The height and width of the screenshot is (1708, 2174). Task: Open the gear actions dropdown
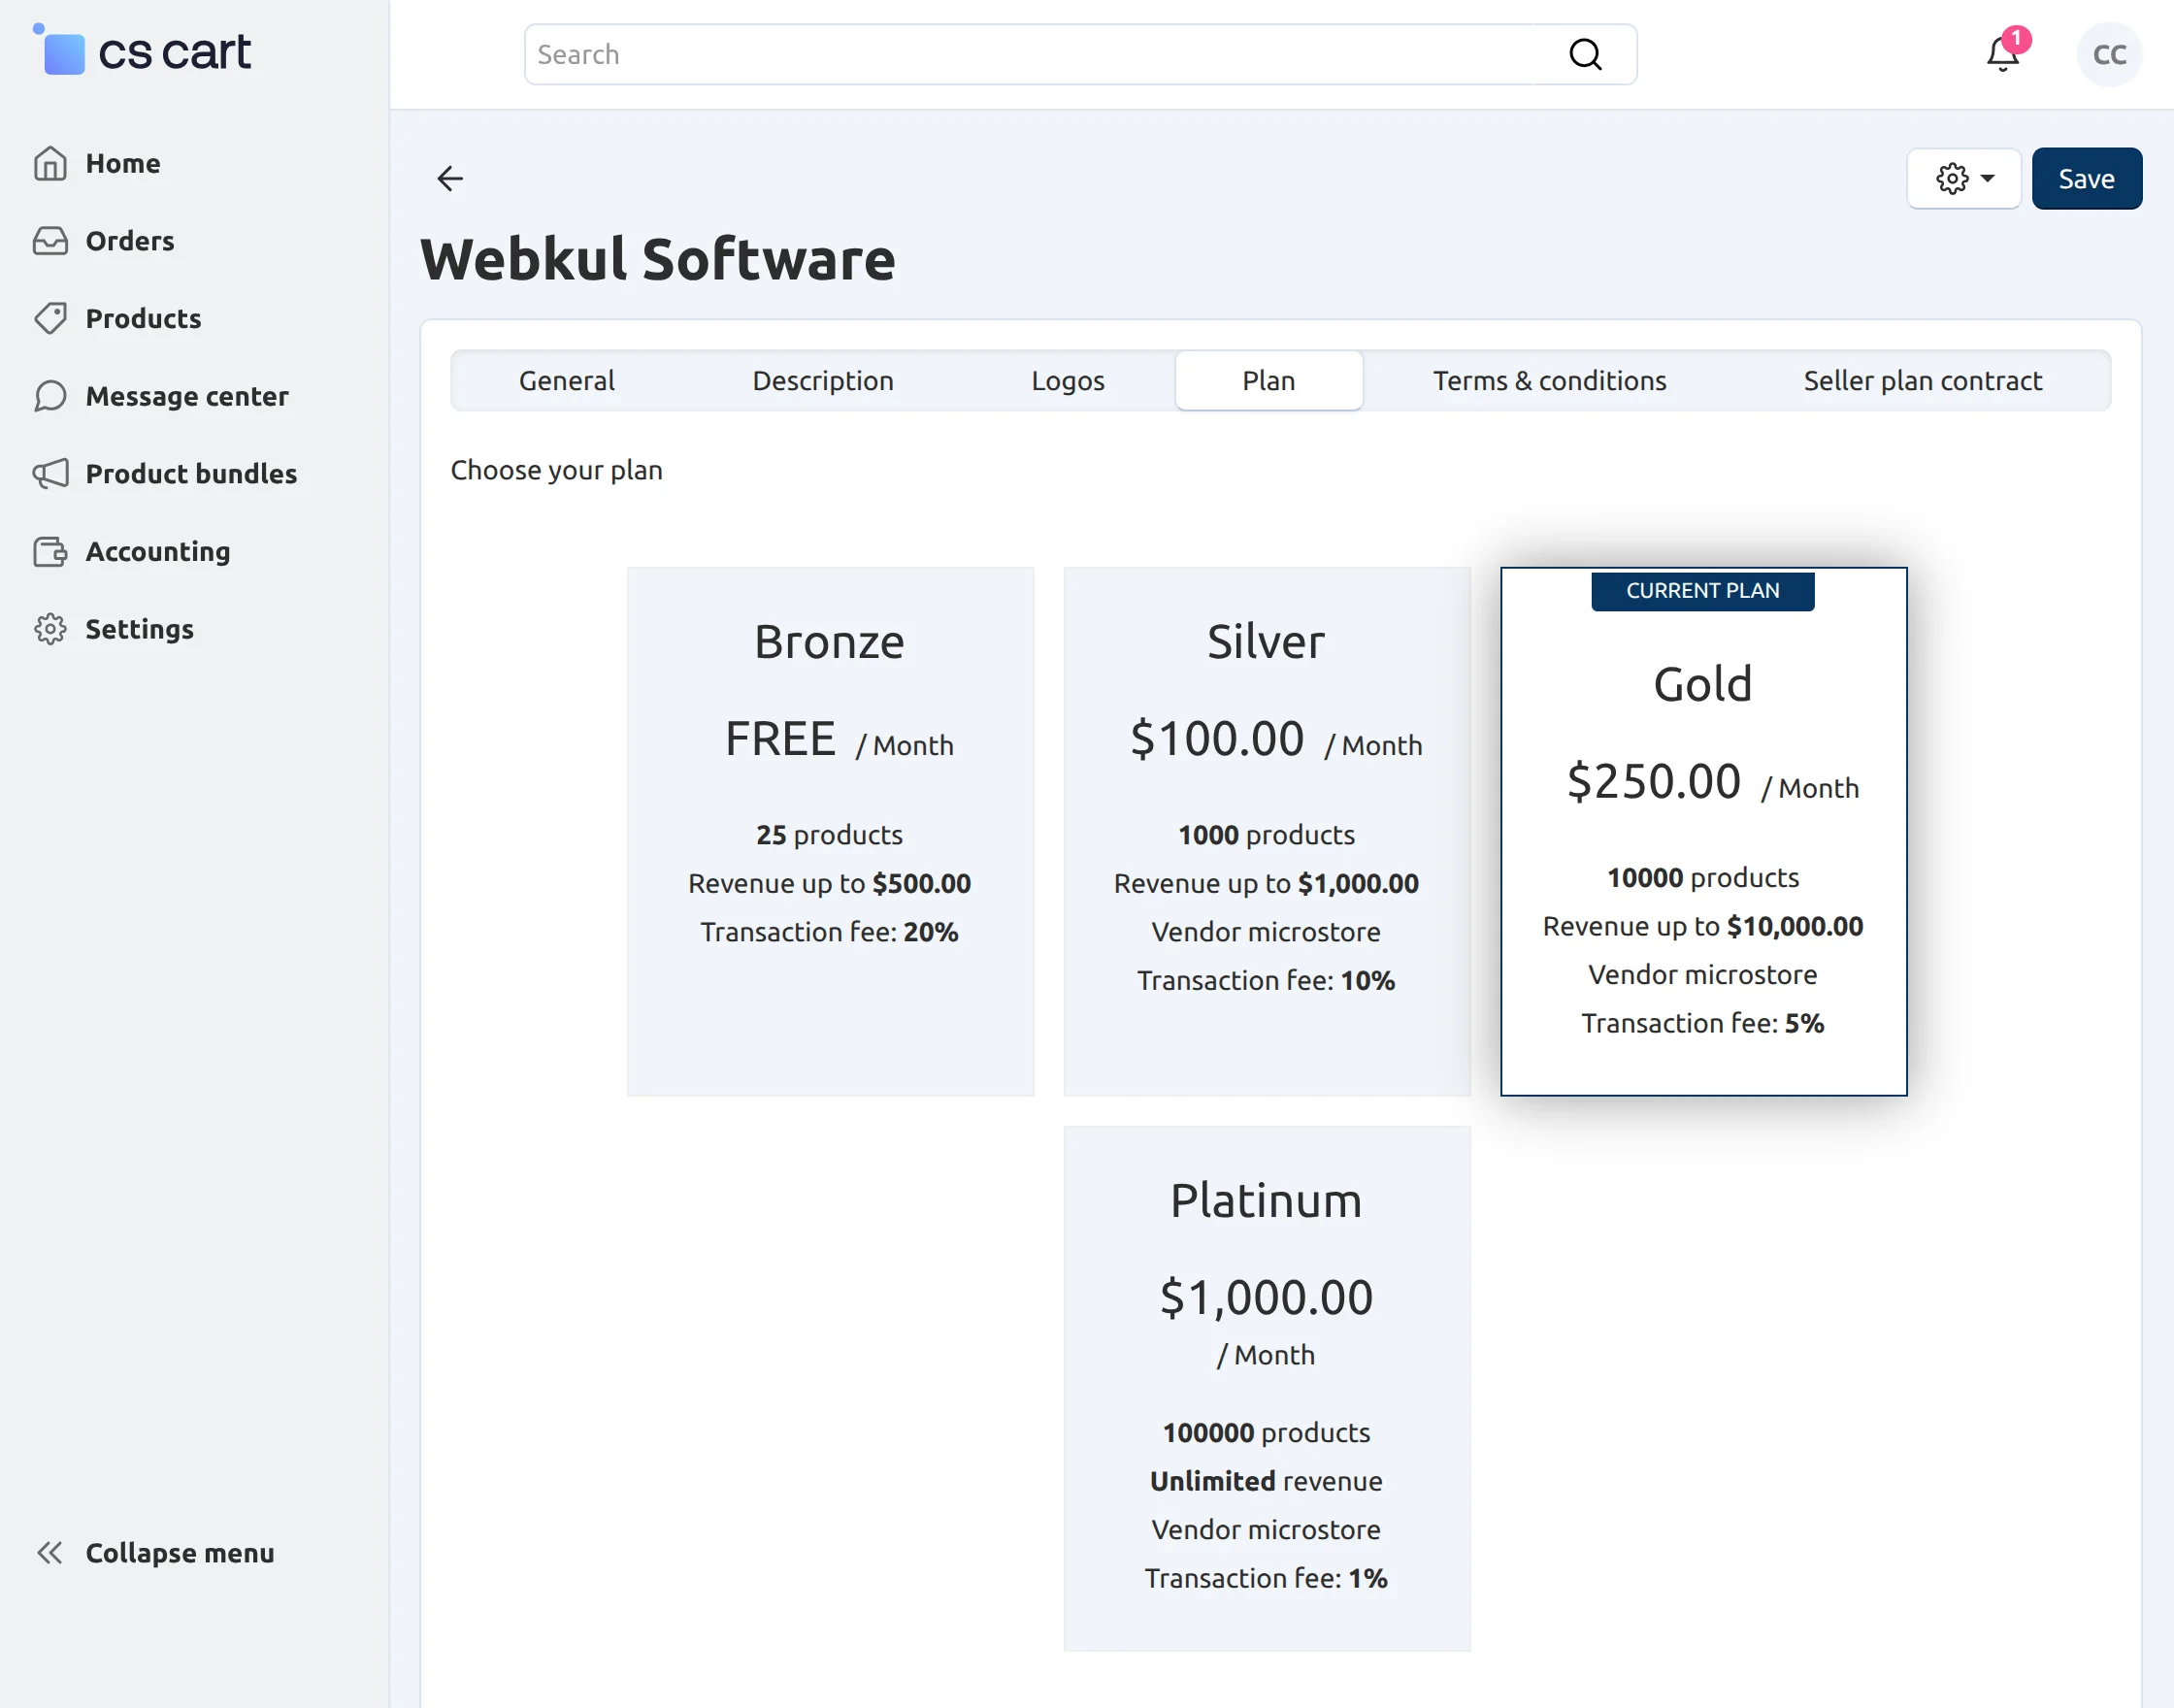(1964, 178)
